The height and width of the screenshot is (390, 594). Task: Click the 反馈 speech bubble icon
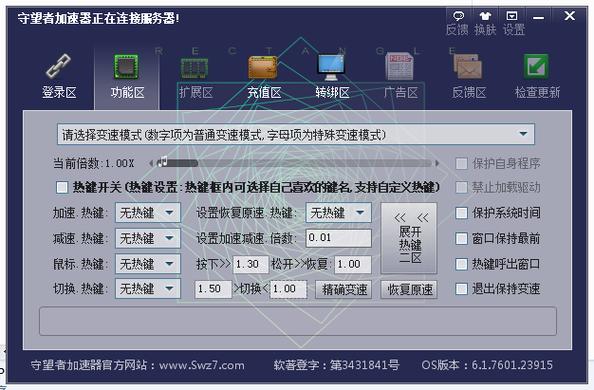point(458,16)
